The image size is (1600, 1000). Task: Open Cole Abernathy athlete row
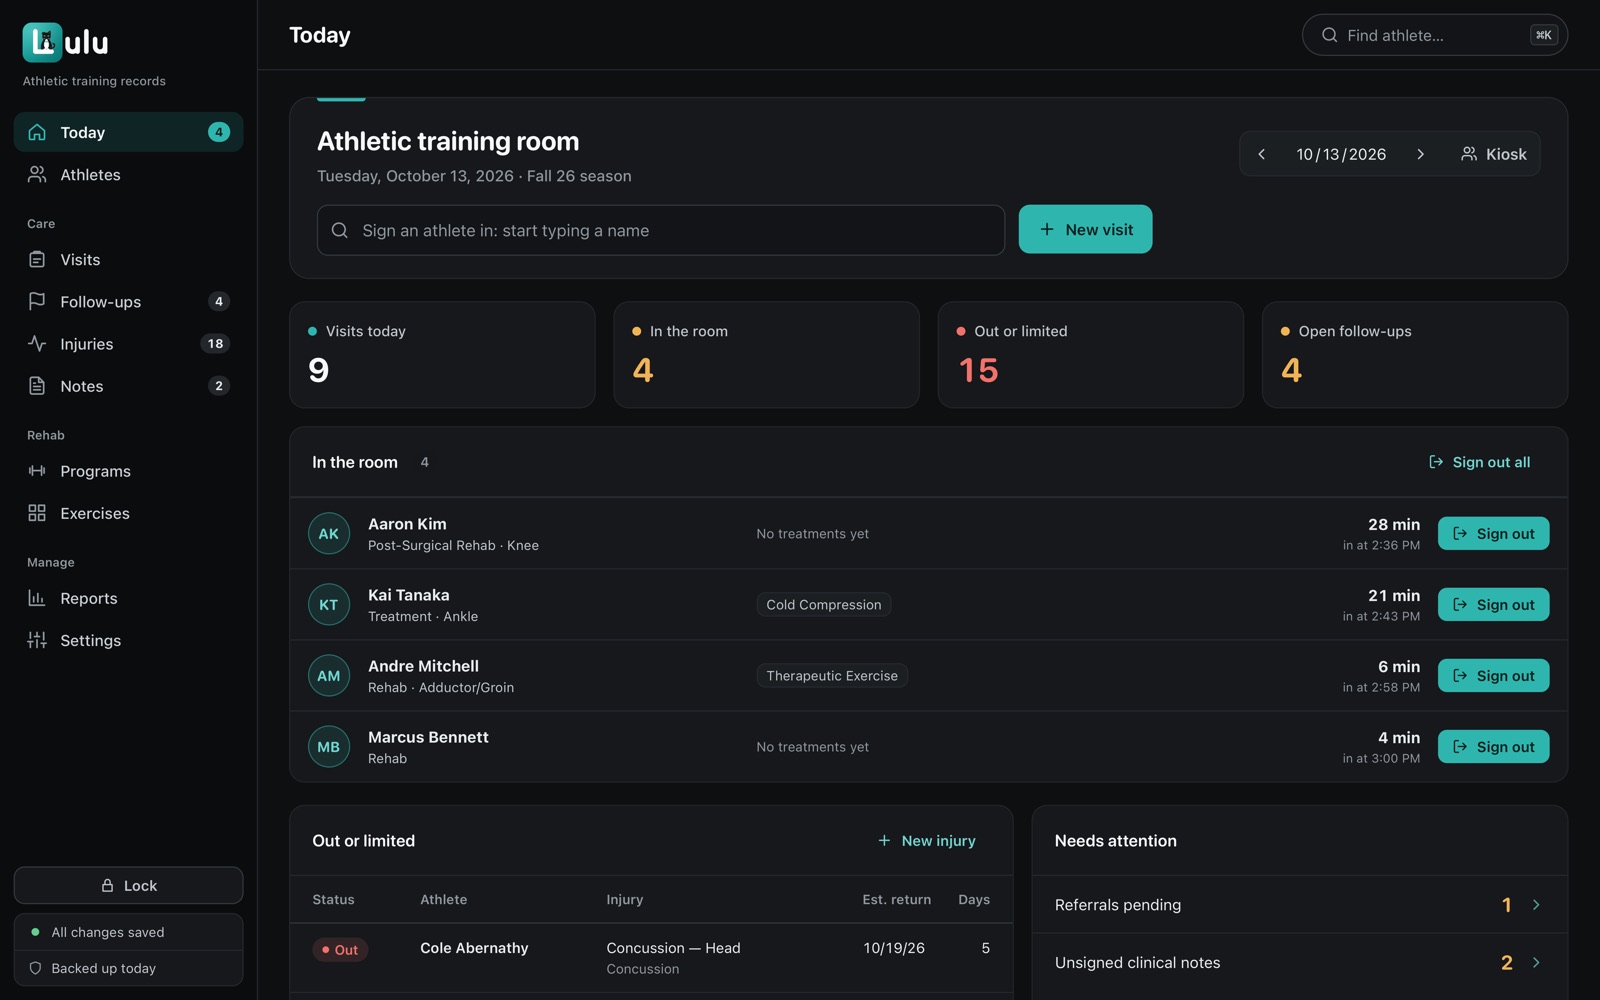click(651, 958)
